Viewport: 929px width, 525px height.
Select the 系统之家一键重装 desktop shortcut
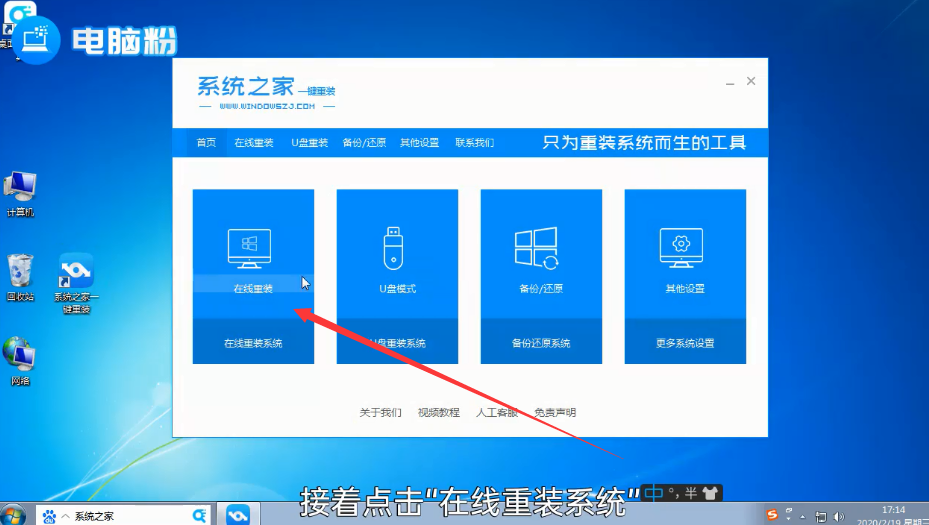(x=76, y=284)
